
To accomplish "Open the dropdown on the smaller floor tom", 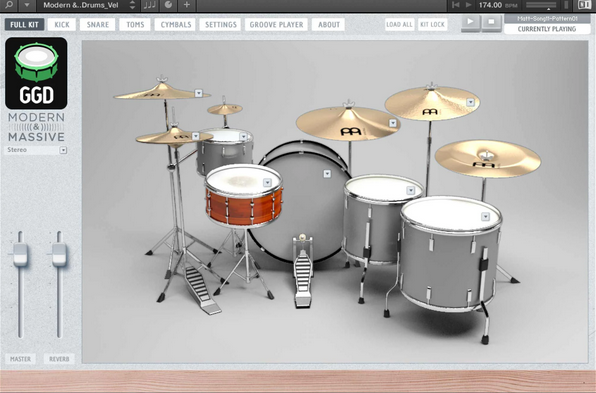I will click(411, 190).
